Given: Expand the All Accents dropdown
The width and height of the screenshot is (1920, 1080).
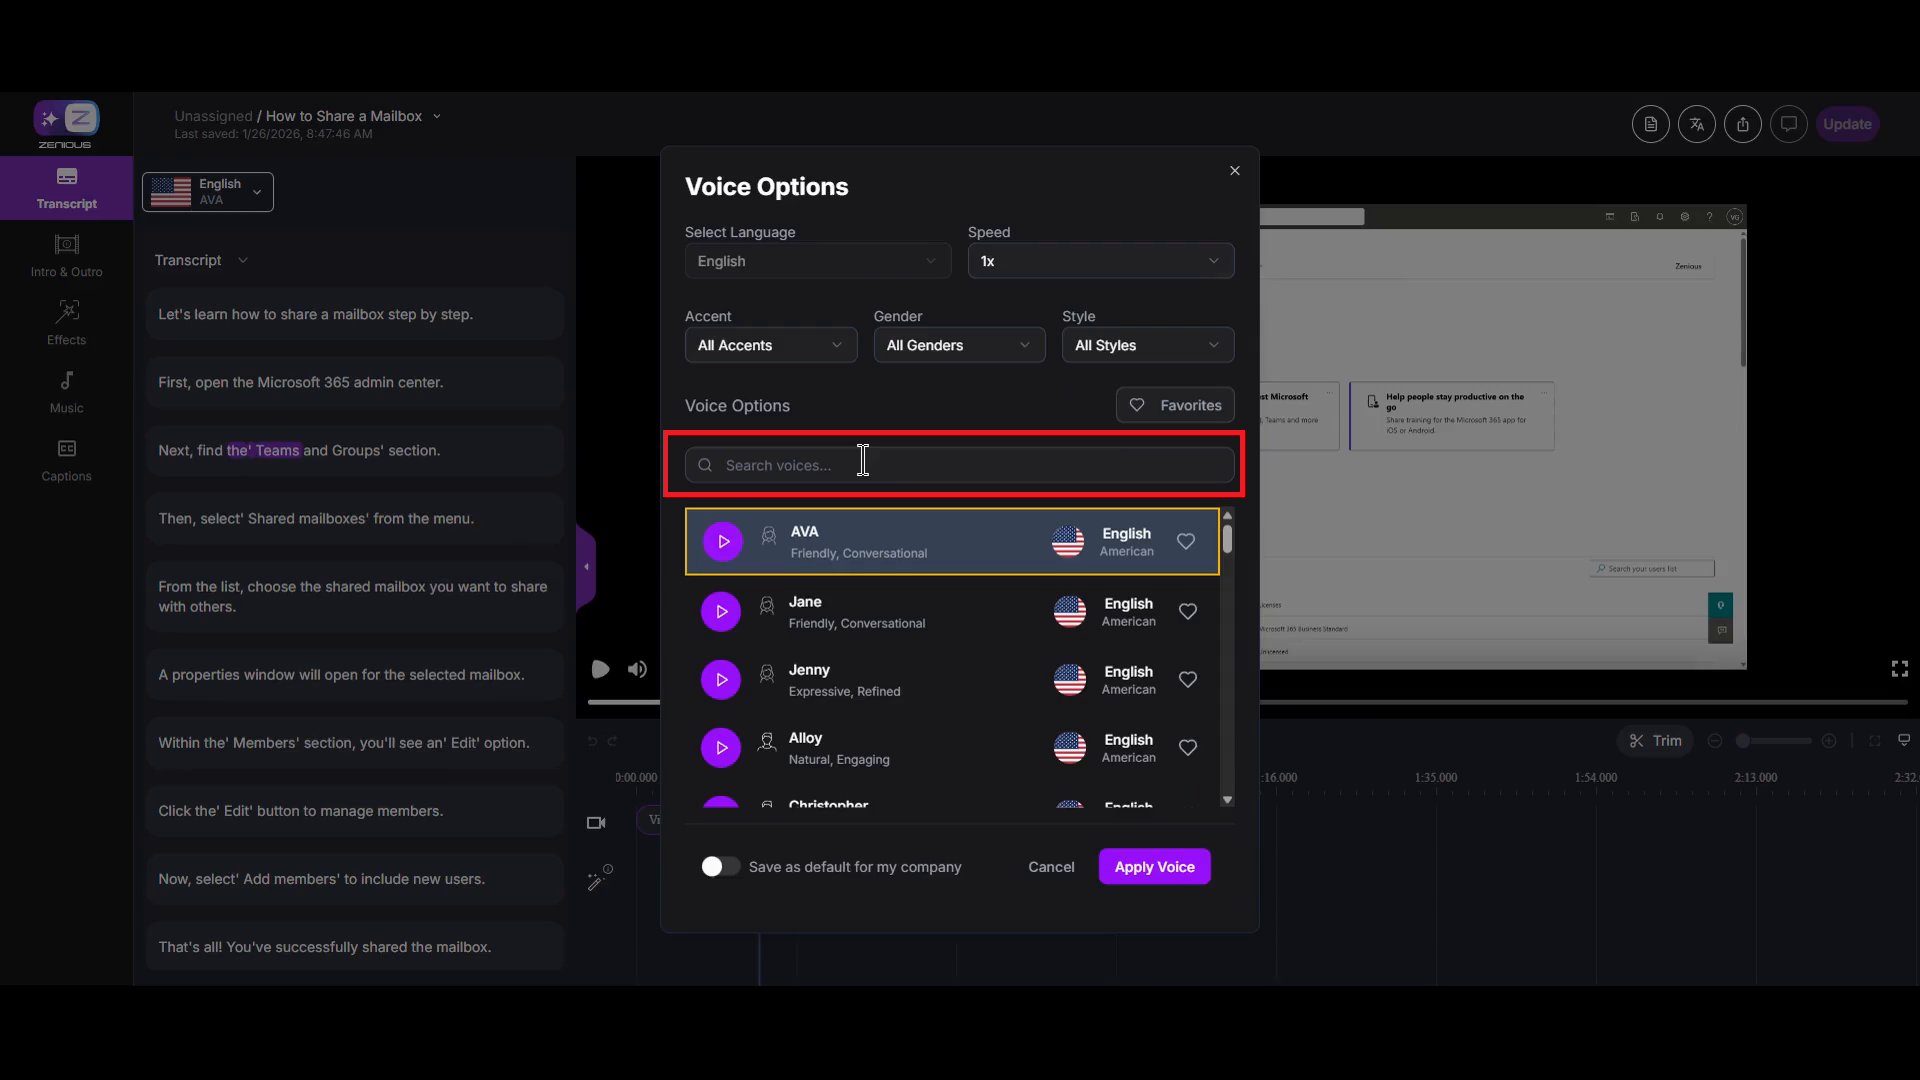Looking at the screenshot, I should point(770,345).
